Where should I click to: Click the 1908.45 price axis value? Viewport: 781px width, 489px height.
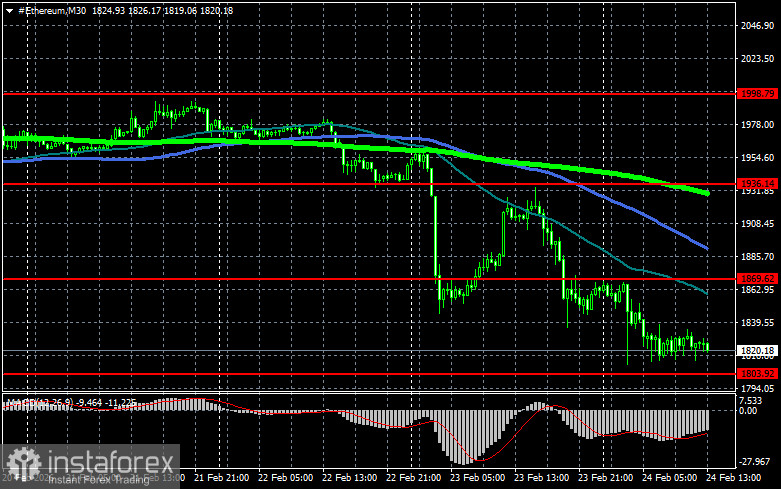pyautogui.click(x=757, y=224)
